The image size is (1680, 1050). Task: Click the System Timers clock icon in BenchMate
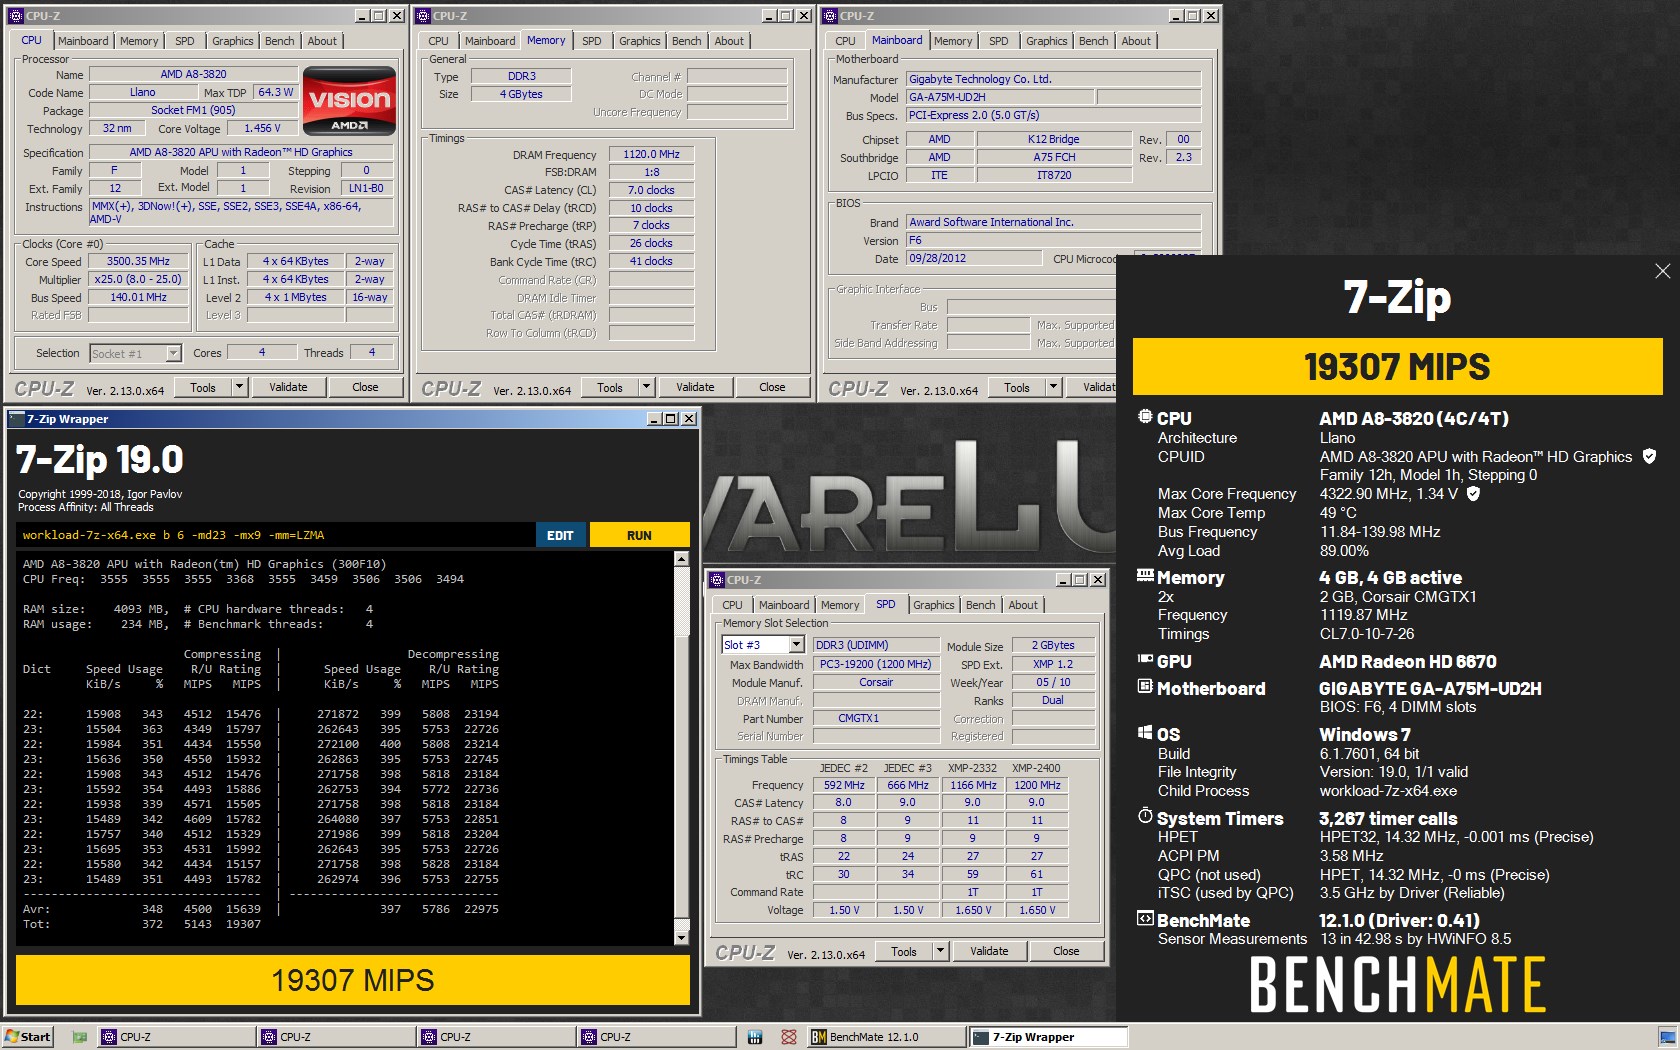[x=1145, y=816]
